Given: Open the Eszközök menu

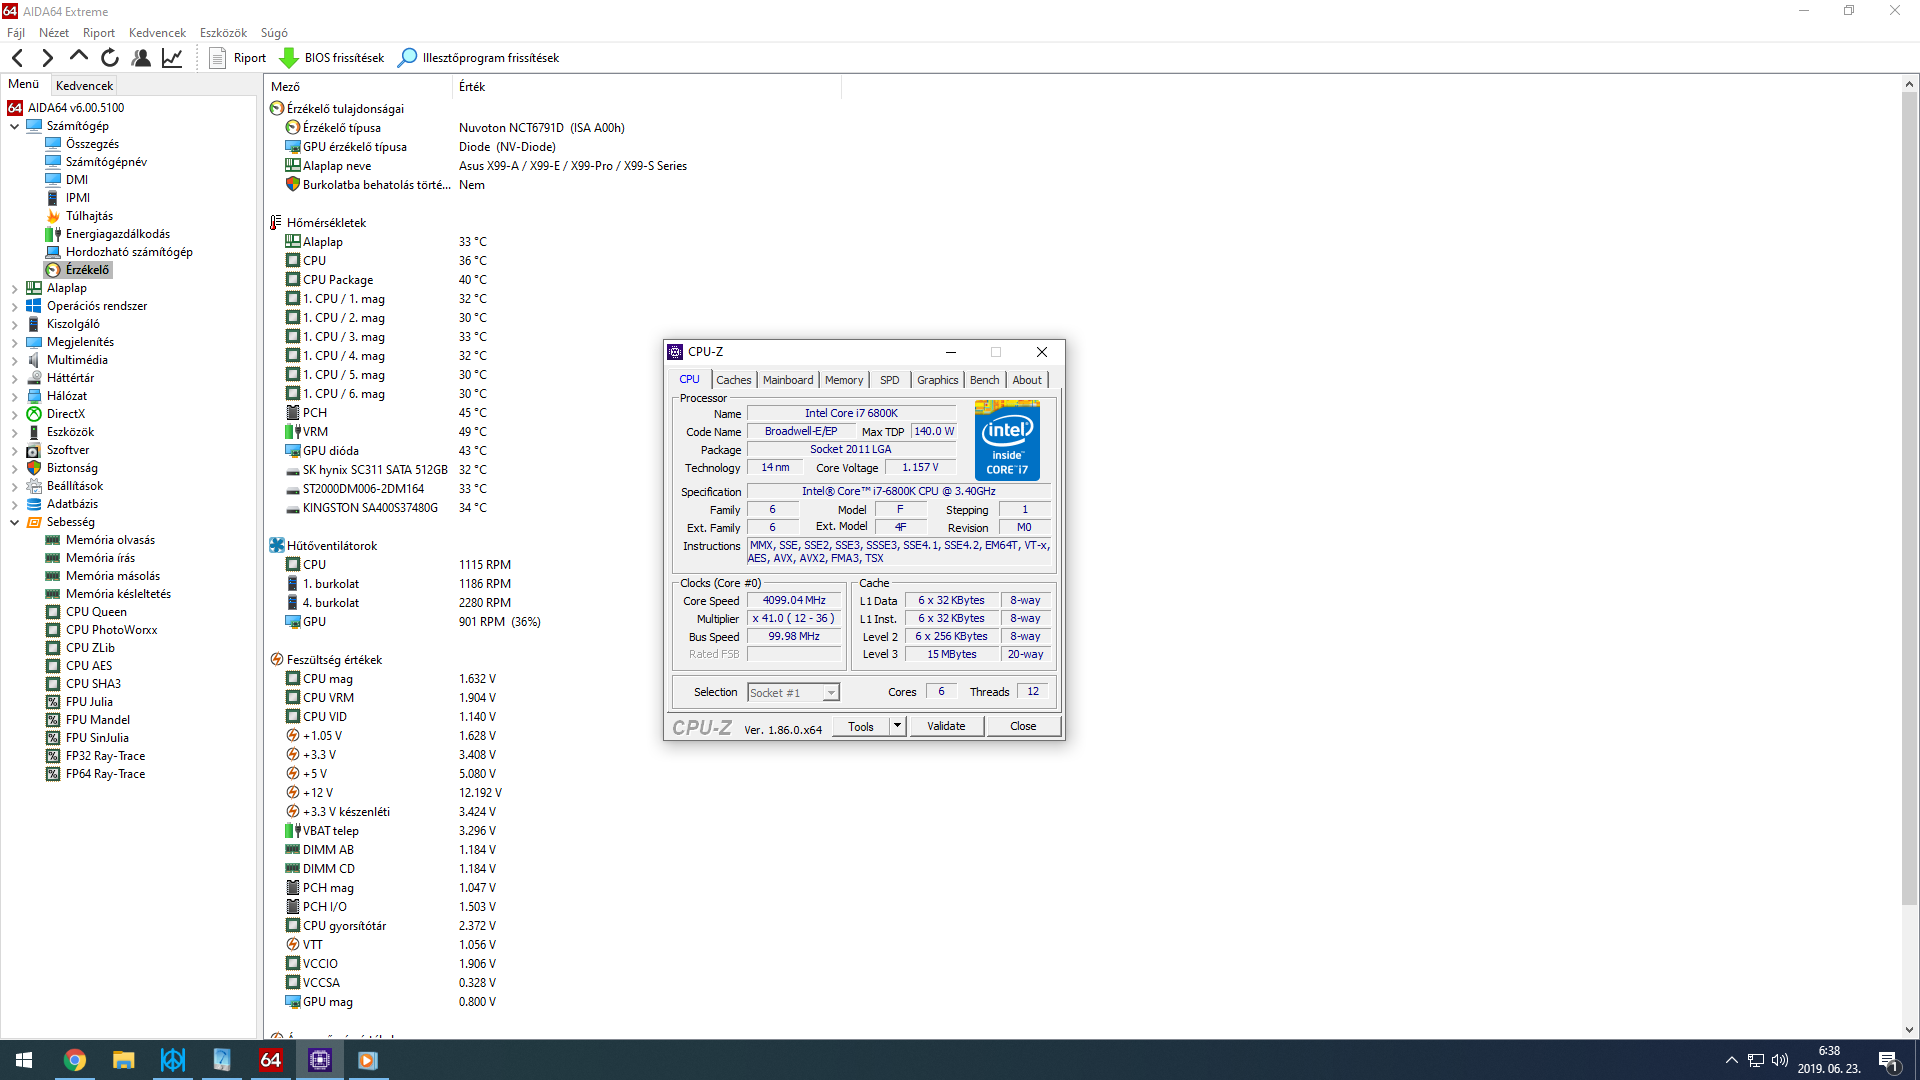Looking at the screenshot, I should 223,33.
